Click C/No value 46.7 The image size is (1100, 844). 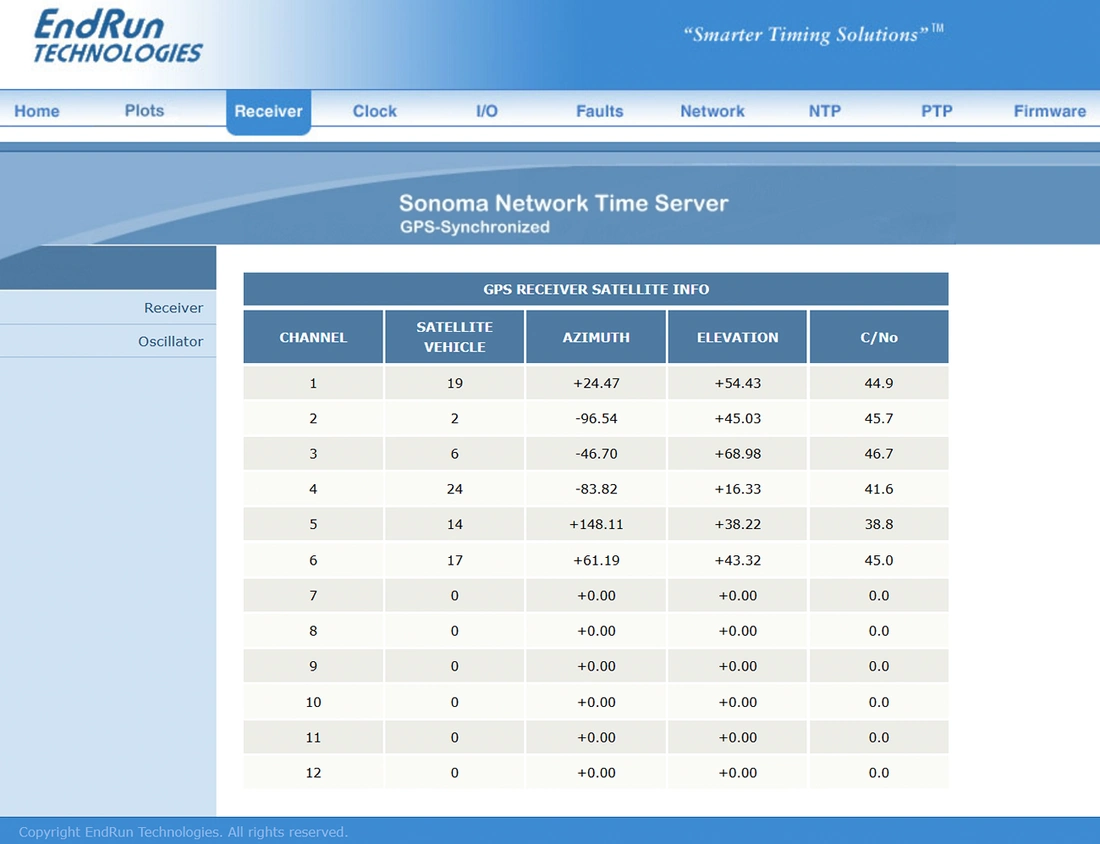coord(879,453)
